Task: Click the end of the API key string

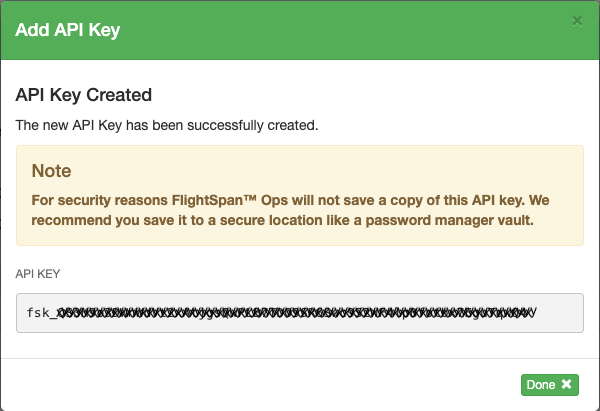Action: pos(535,313)
